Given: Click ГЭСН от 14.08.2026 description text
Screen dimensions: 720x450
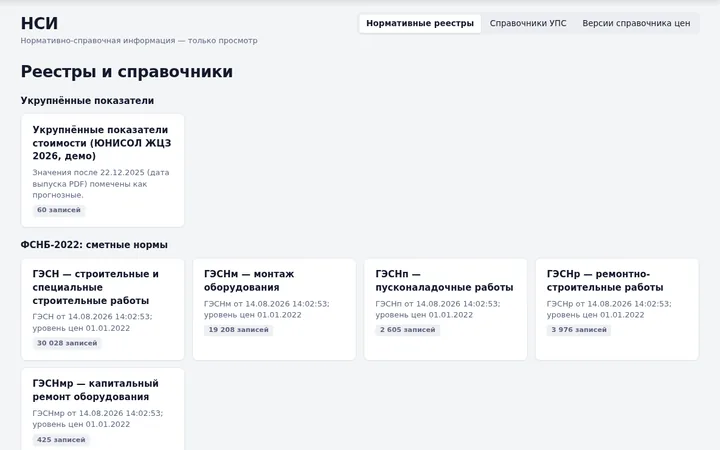Looking at the screenshot, I should 93,322.
